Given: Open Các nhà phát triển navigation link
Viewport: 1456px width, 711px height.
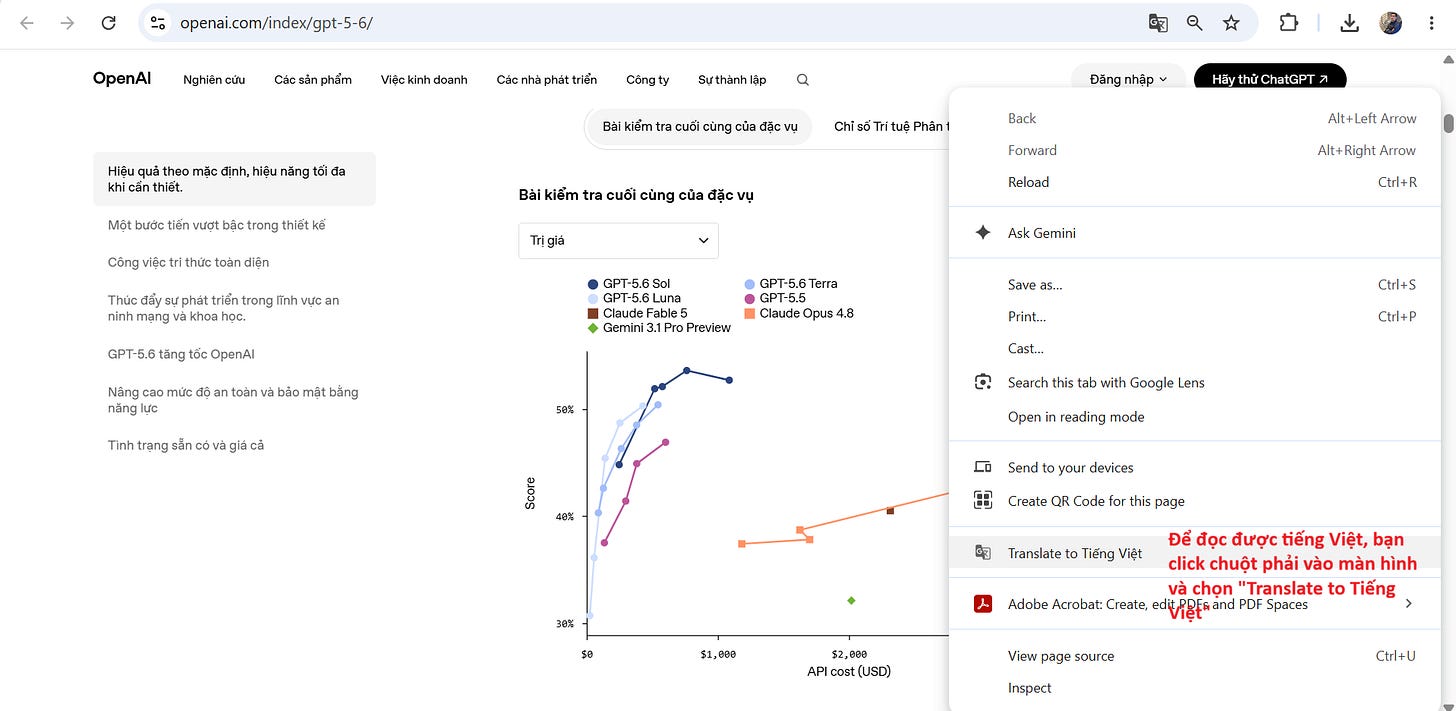Looking at the screenshot, I should tap(547, 80).
